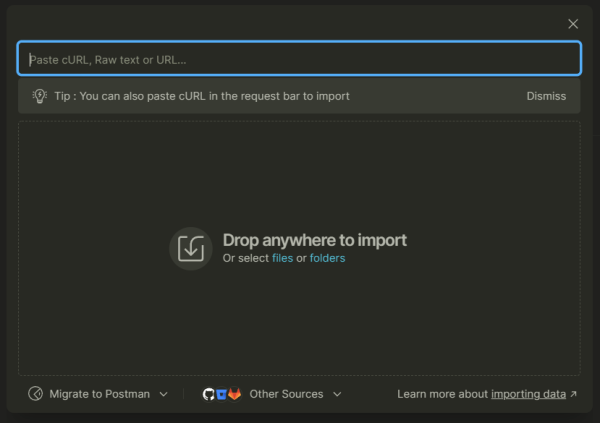Image resolution: width=600 pixels, height=423 pixels.
Task: Open the 'importing data' documentation link
Action: pos(528,394)
